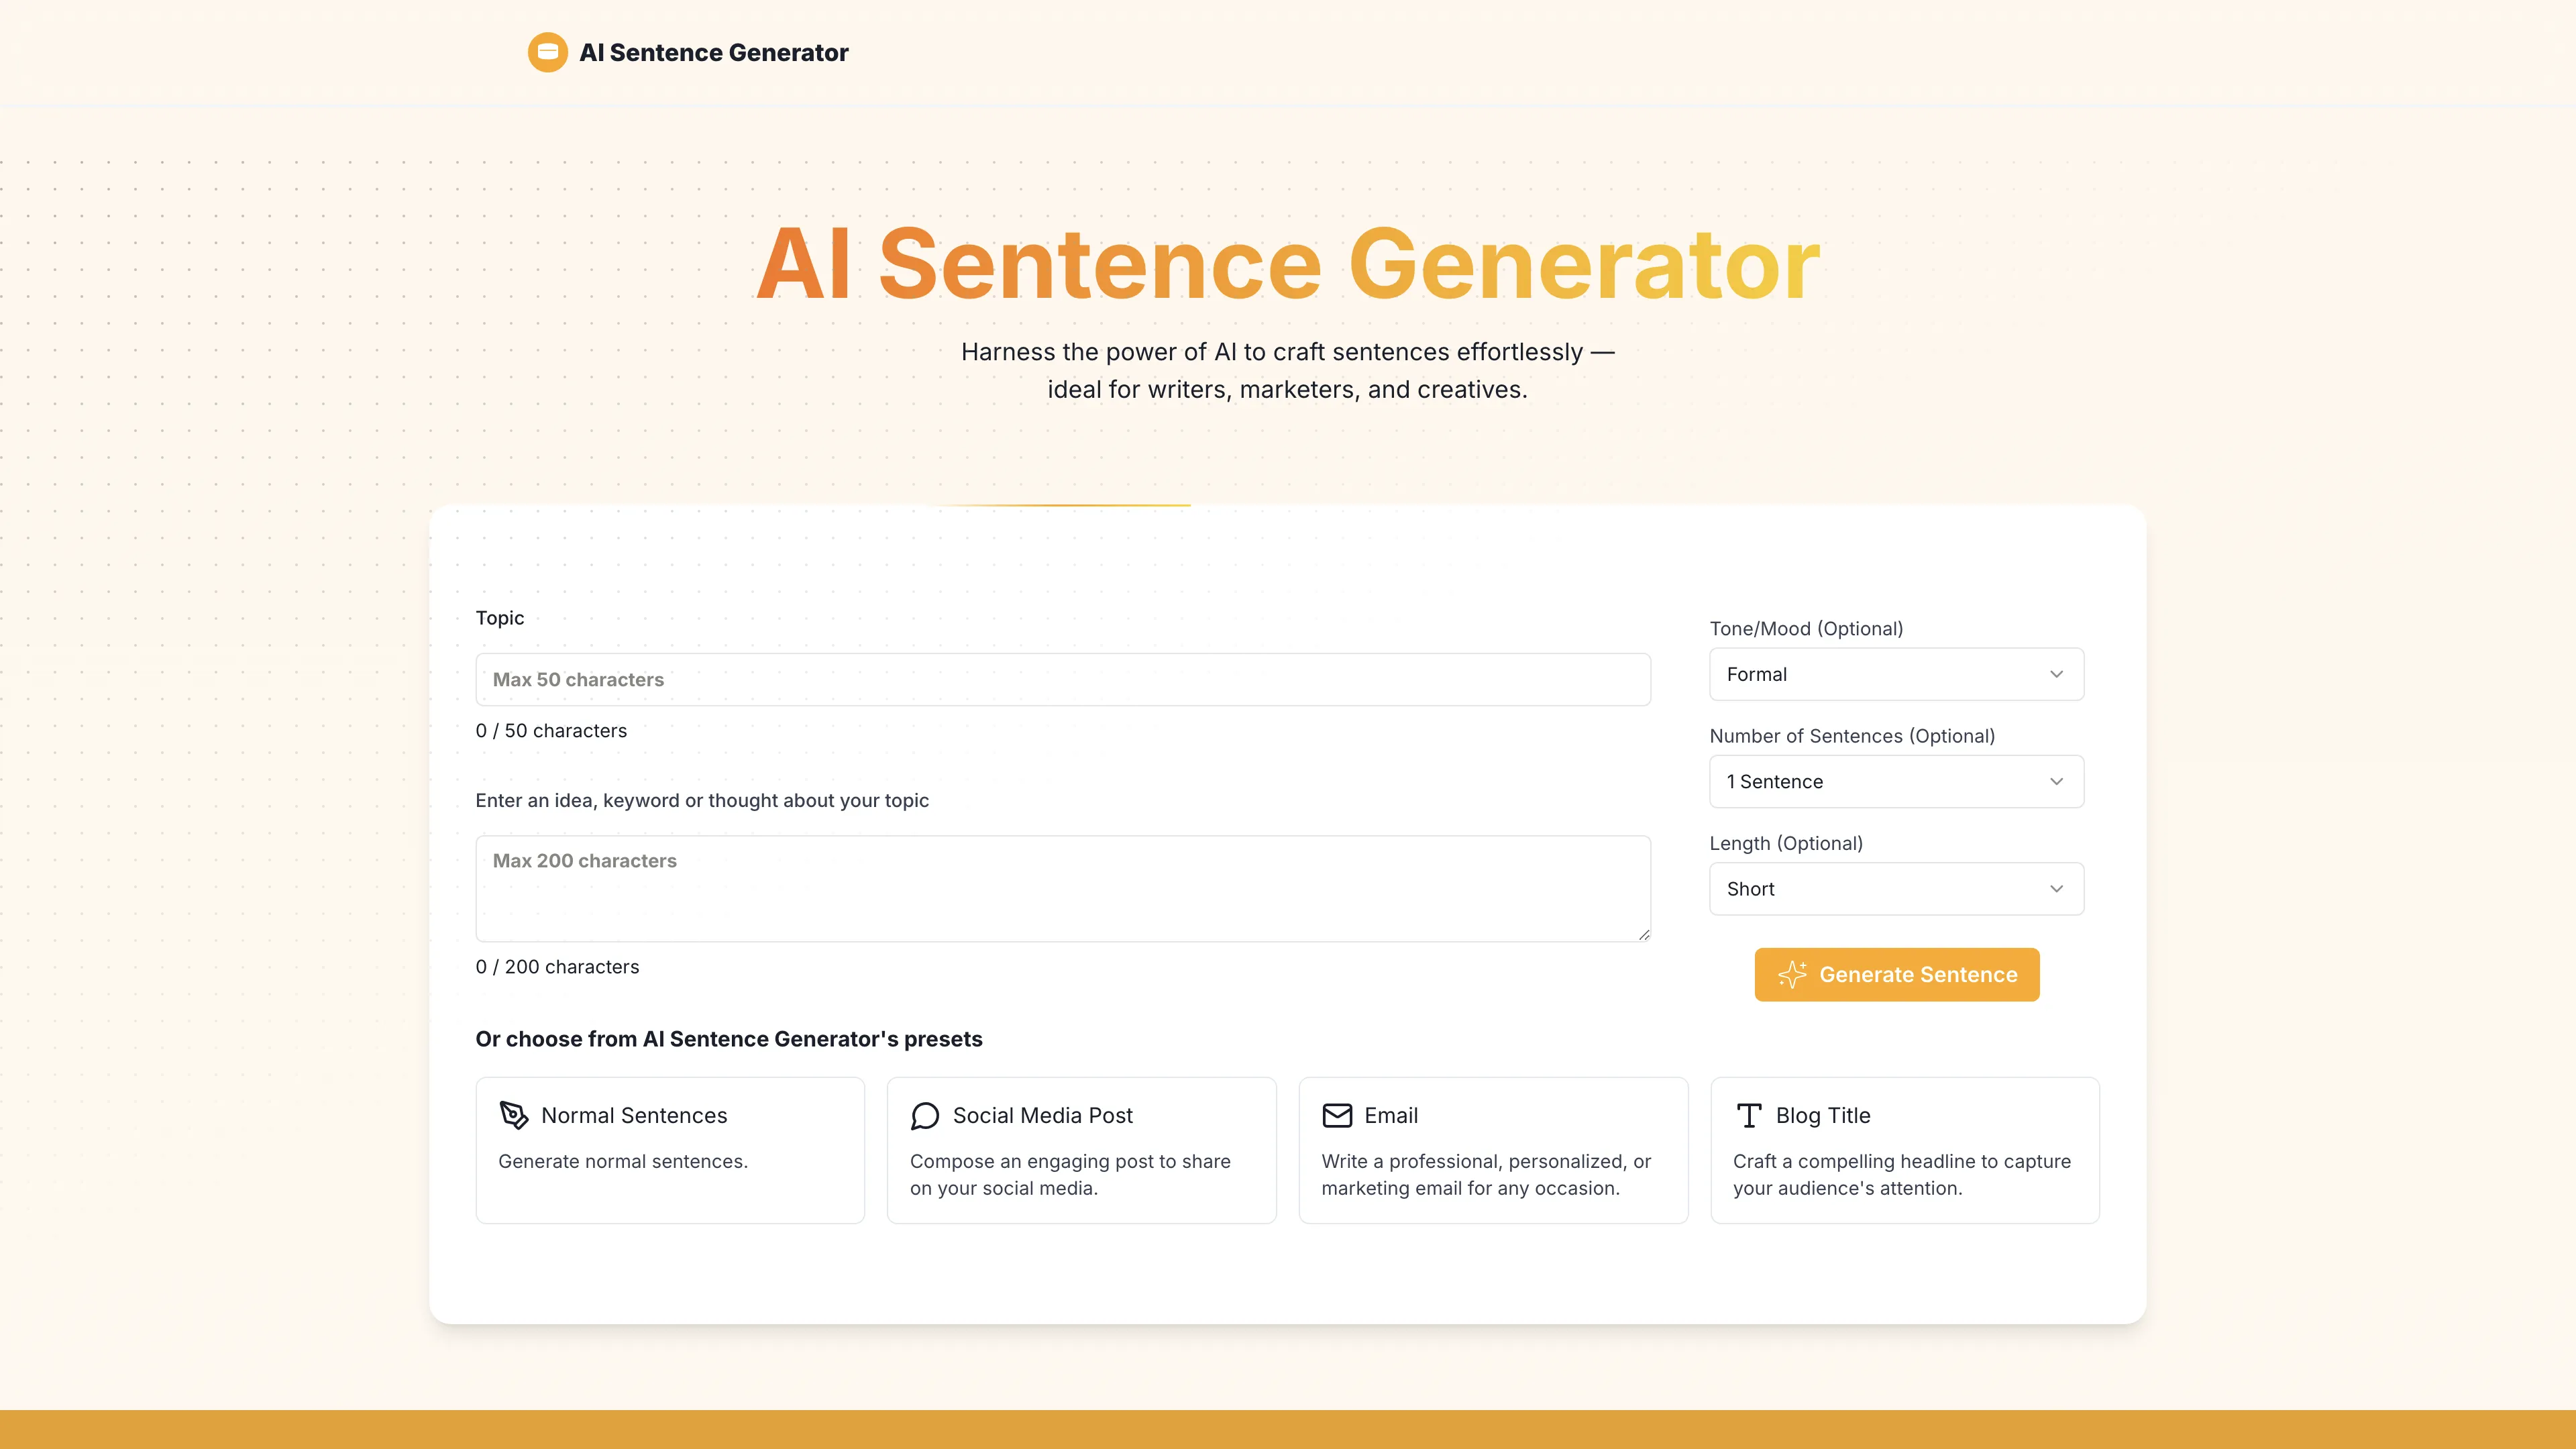The image size is (2576, 1449).
Task: Click the Generate Sentence button
Action: 1896,973
